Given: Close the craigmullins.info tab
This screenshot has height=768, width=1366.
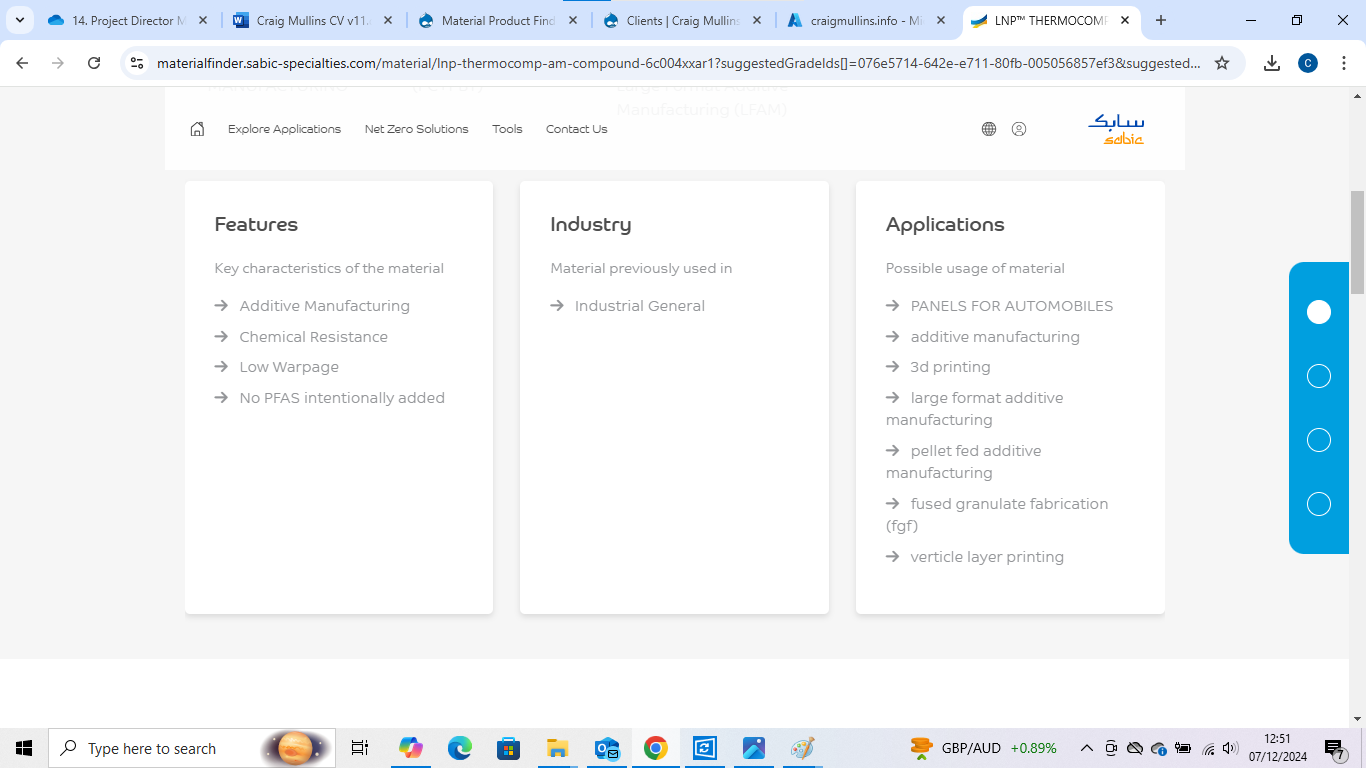Looking at the screenshot, I should 942,20.
